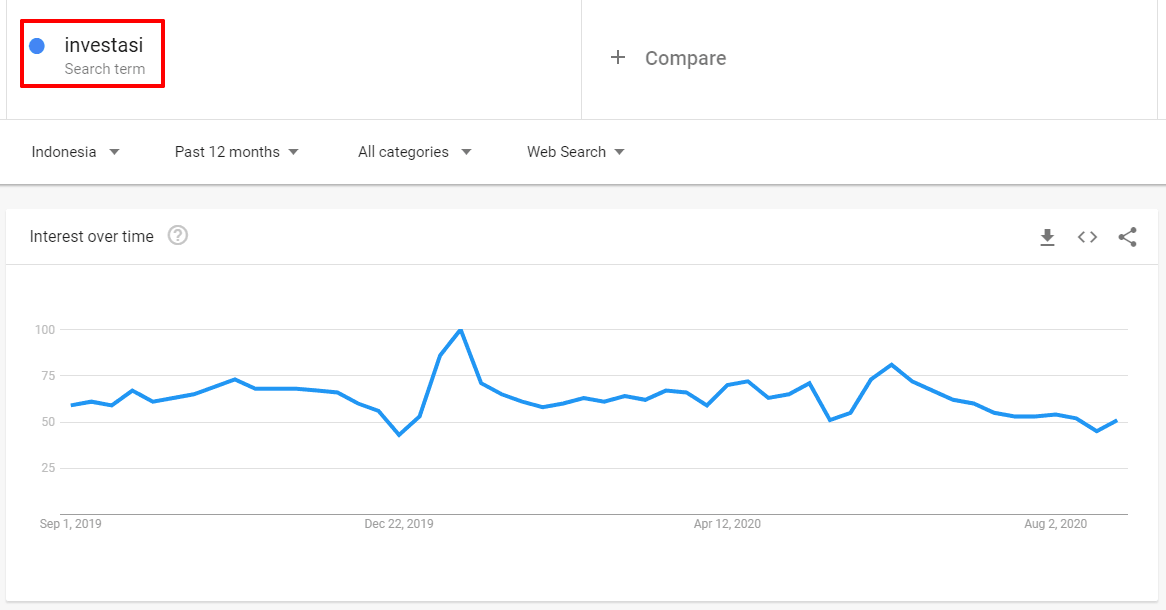Expand the Past 12 months dropdown

click(x=236, y=152)
